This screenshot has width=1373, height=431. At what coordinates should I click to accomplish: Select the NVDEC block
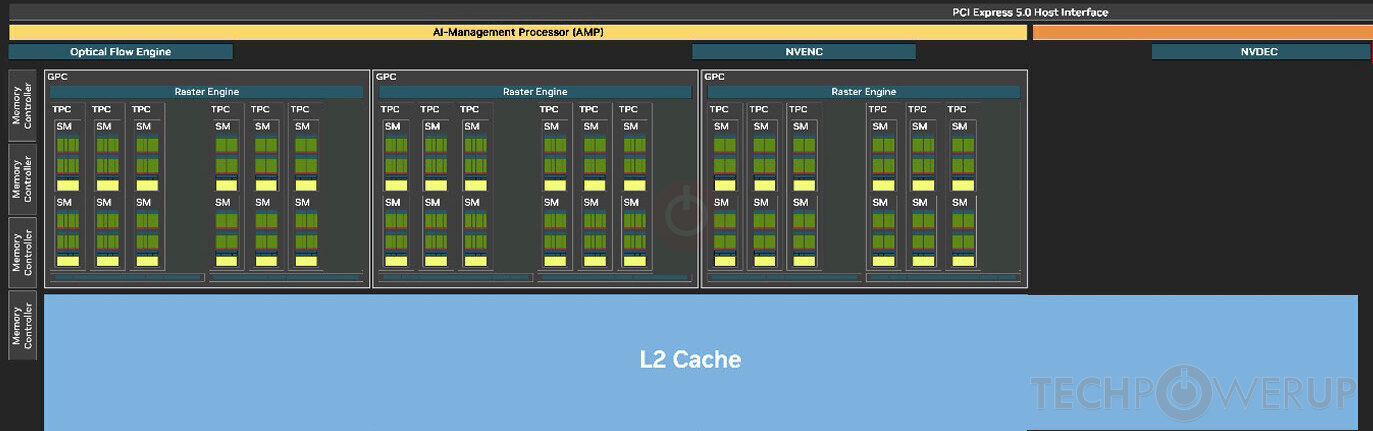click(x=1259, y=52)
